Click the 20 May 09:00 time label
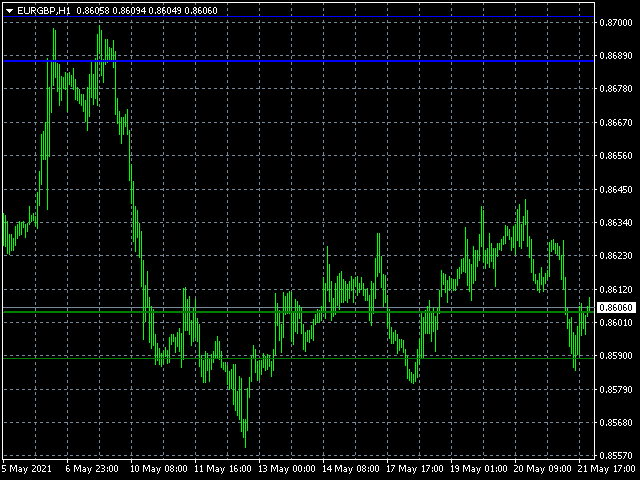 (543, 469)
